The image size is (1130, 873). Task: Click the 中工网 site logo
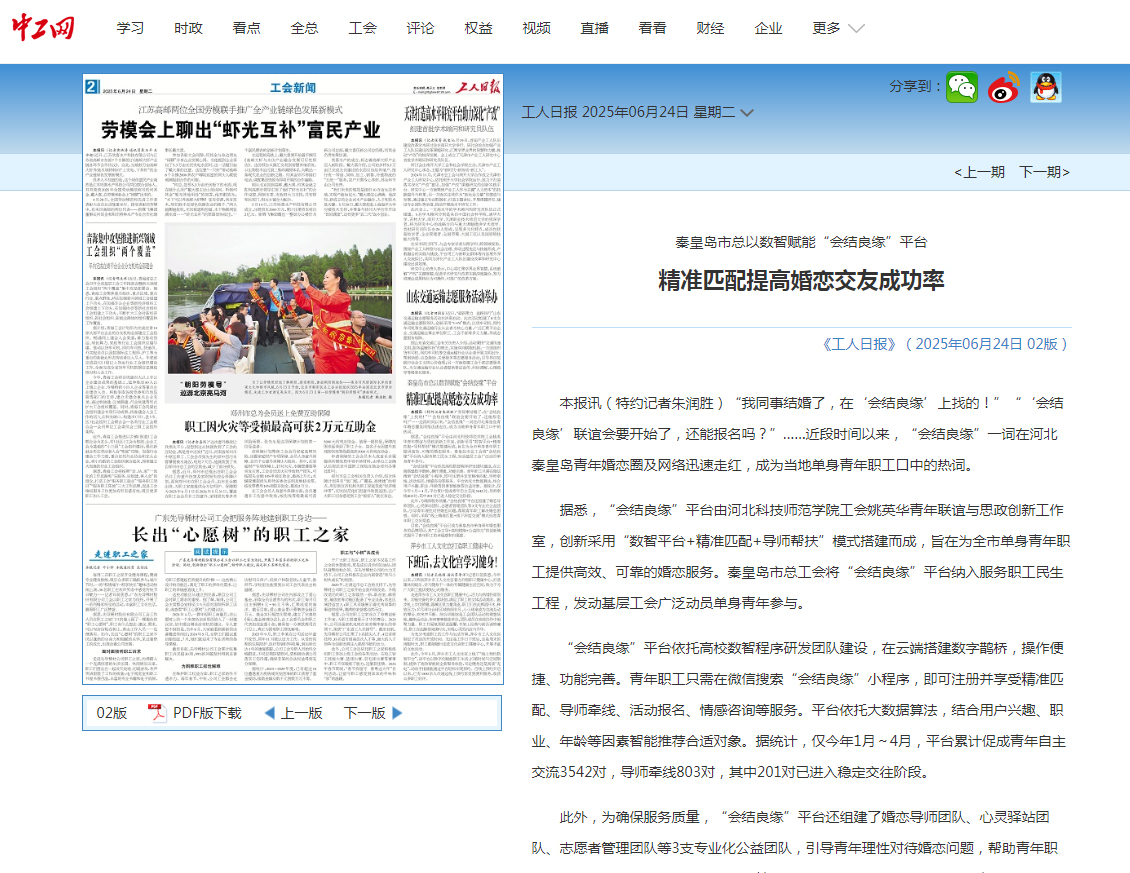[43, 27]
